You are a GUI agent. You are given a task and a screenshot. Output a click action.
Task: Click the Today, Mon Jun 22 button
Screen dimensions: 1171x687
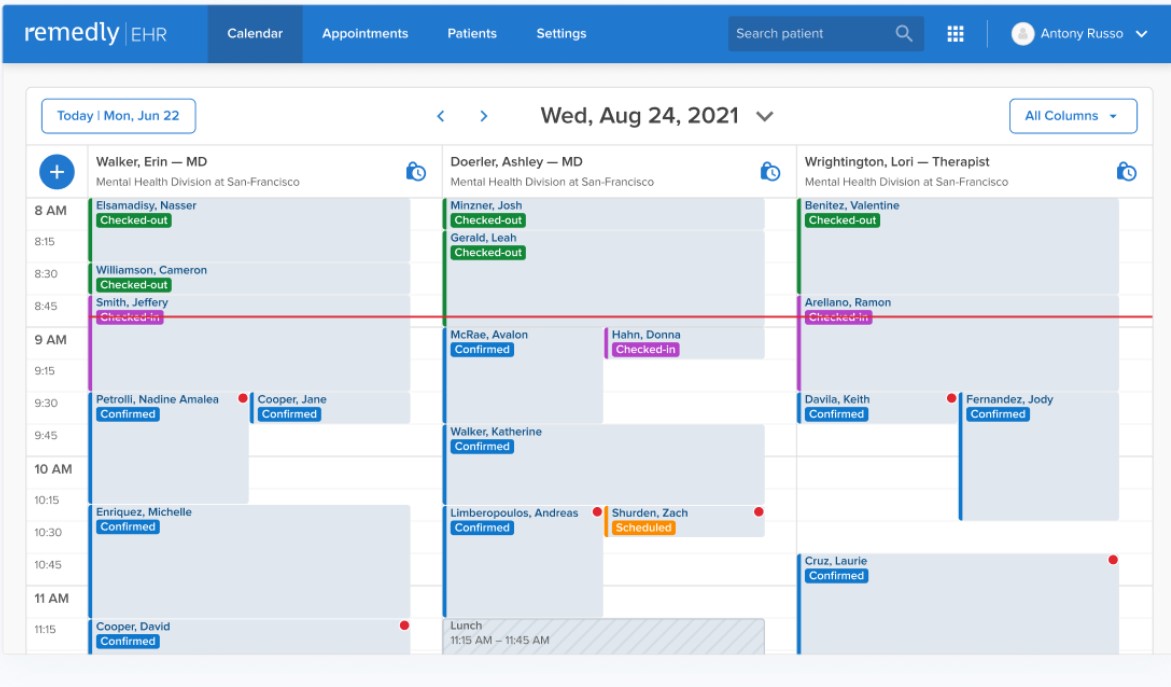point(118,115)
